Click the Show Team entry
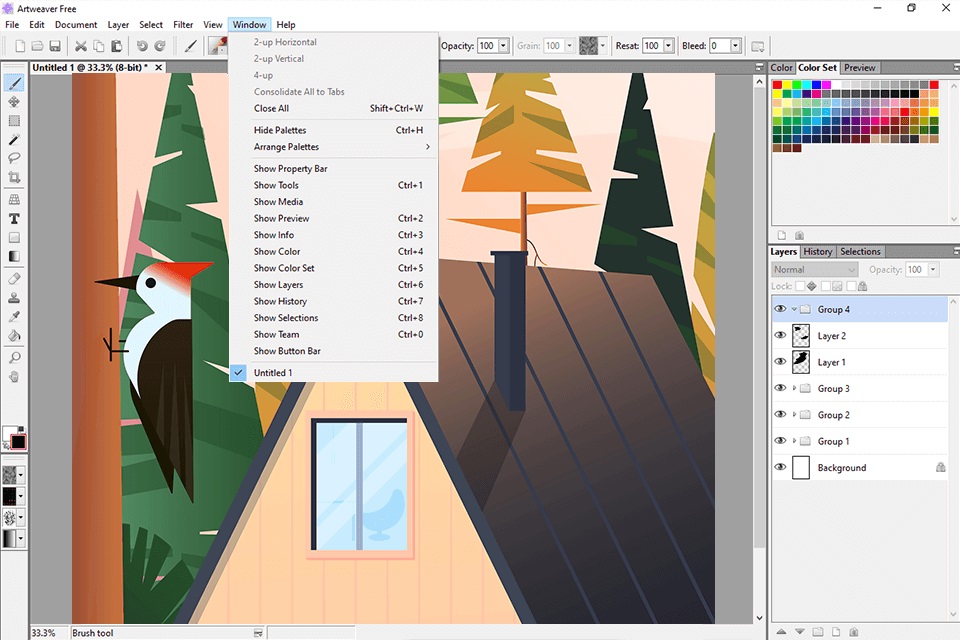 (333, 334)
